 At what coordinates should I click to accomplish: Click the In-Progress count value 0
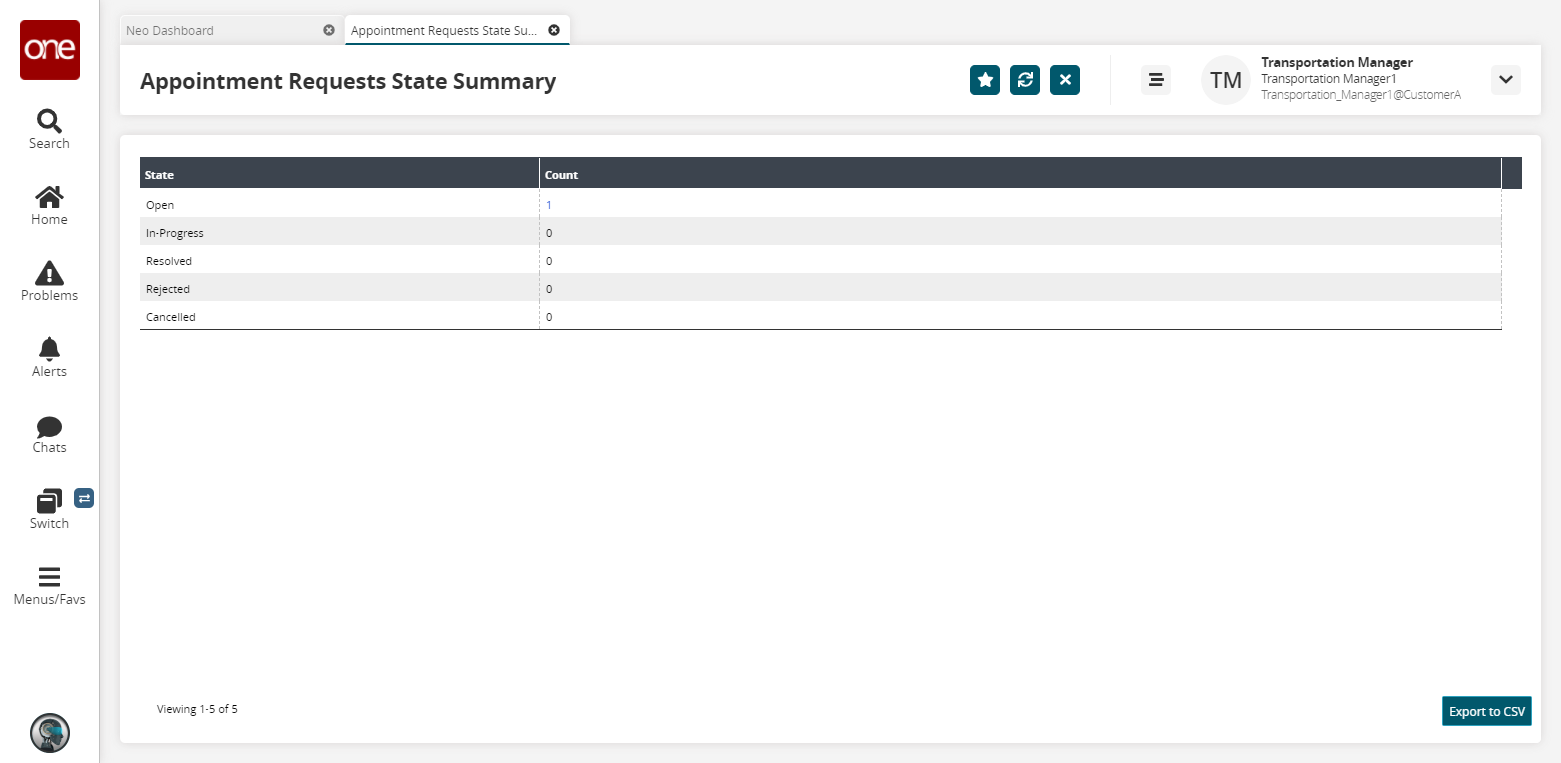click(x=549, y=233)
